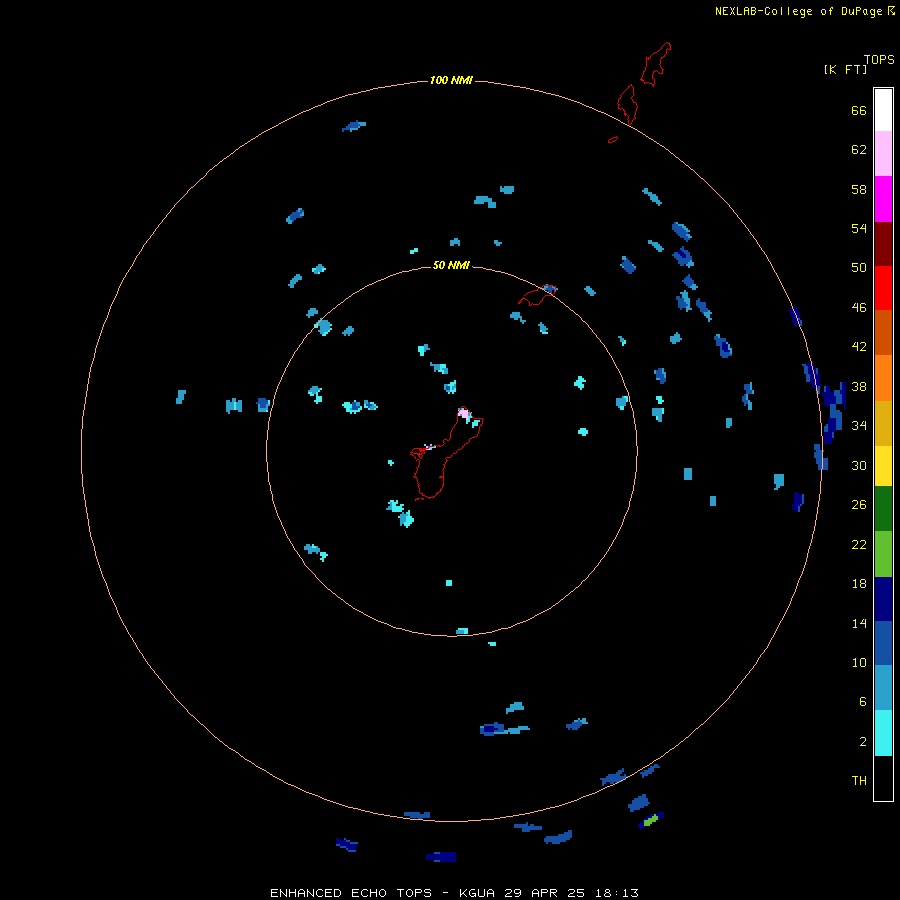
Task: Click the ENHANCED ECHO TOPS caption
Action: (x=350, y=893)
